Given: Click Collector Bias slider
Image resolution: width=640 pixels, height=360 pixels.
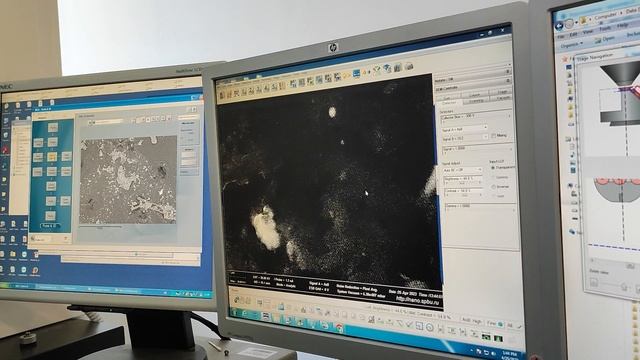Looking at the screenshot, I should click(x=476, y=119).
